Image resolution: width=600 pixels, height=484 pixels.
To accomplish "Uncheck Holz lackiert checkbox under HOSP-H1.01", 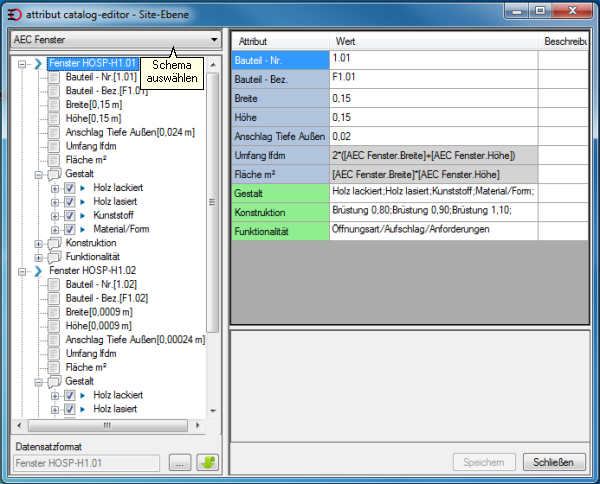I will pyautogui.click(x=69, y=188).
